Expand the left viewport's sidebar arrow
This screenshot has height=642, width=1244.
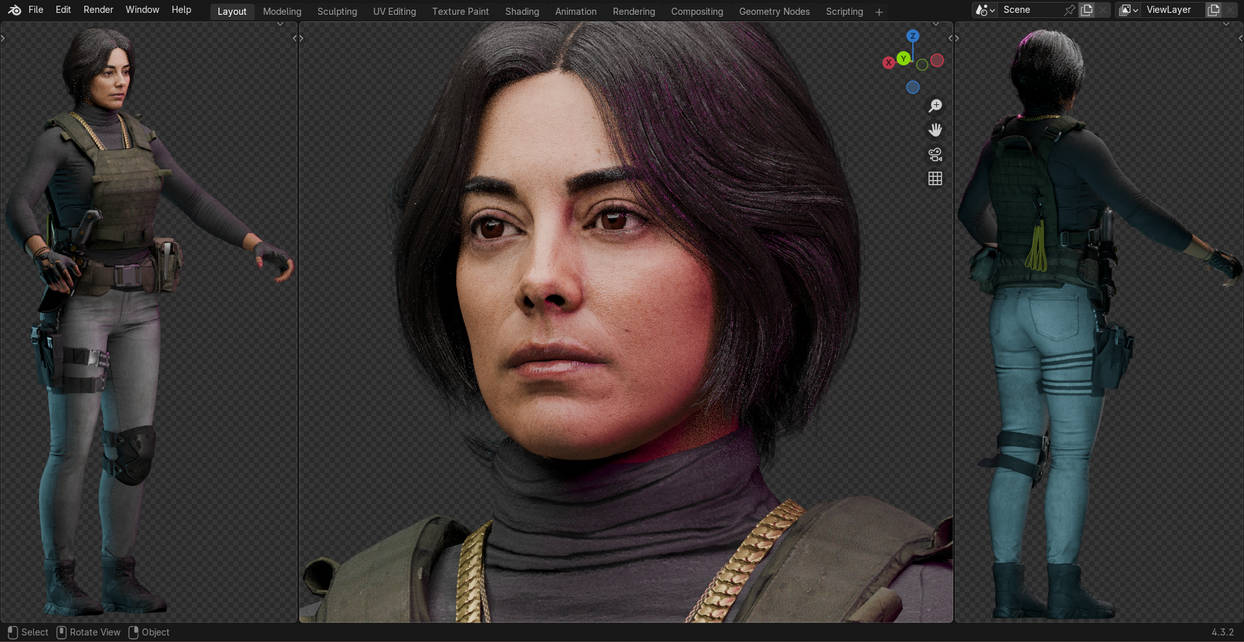pos(294,38)
